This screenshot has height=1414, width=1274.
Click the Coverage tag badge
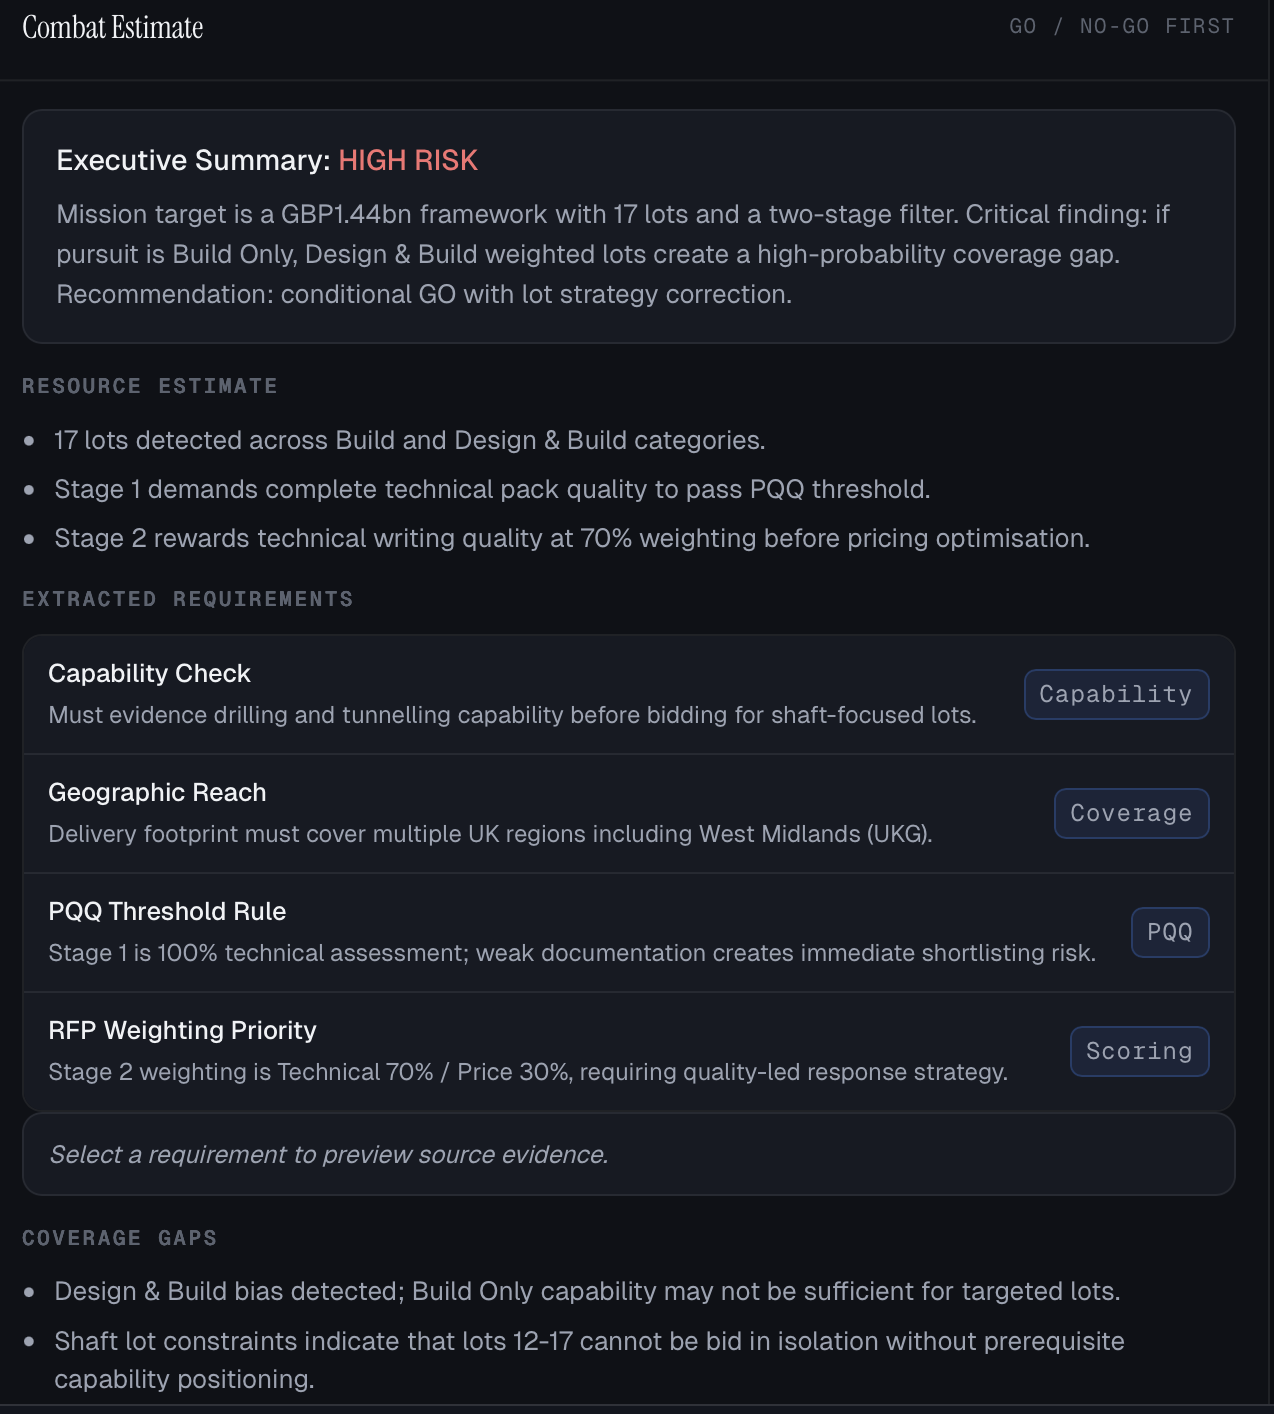coord(1131,813)
